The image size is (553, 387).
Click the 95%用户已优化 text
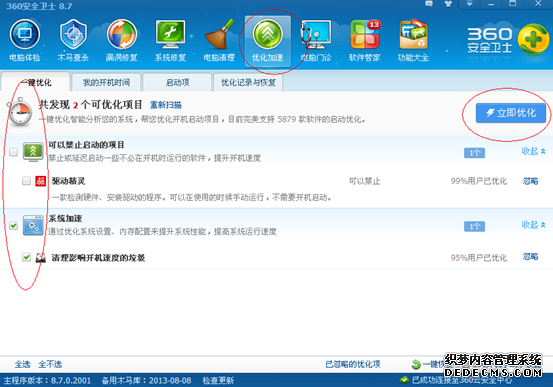point(479,258)
